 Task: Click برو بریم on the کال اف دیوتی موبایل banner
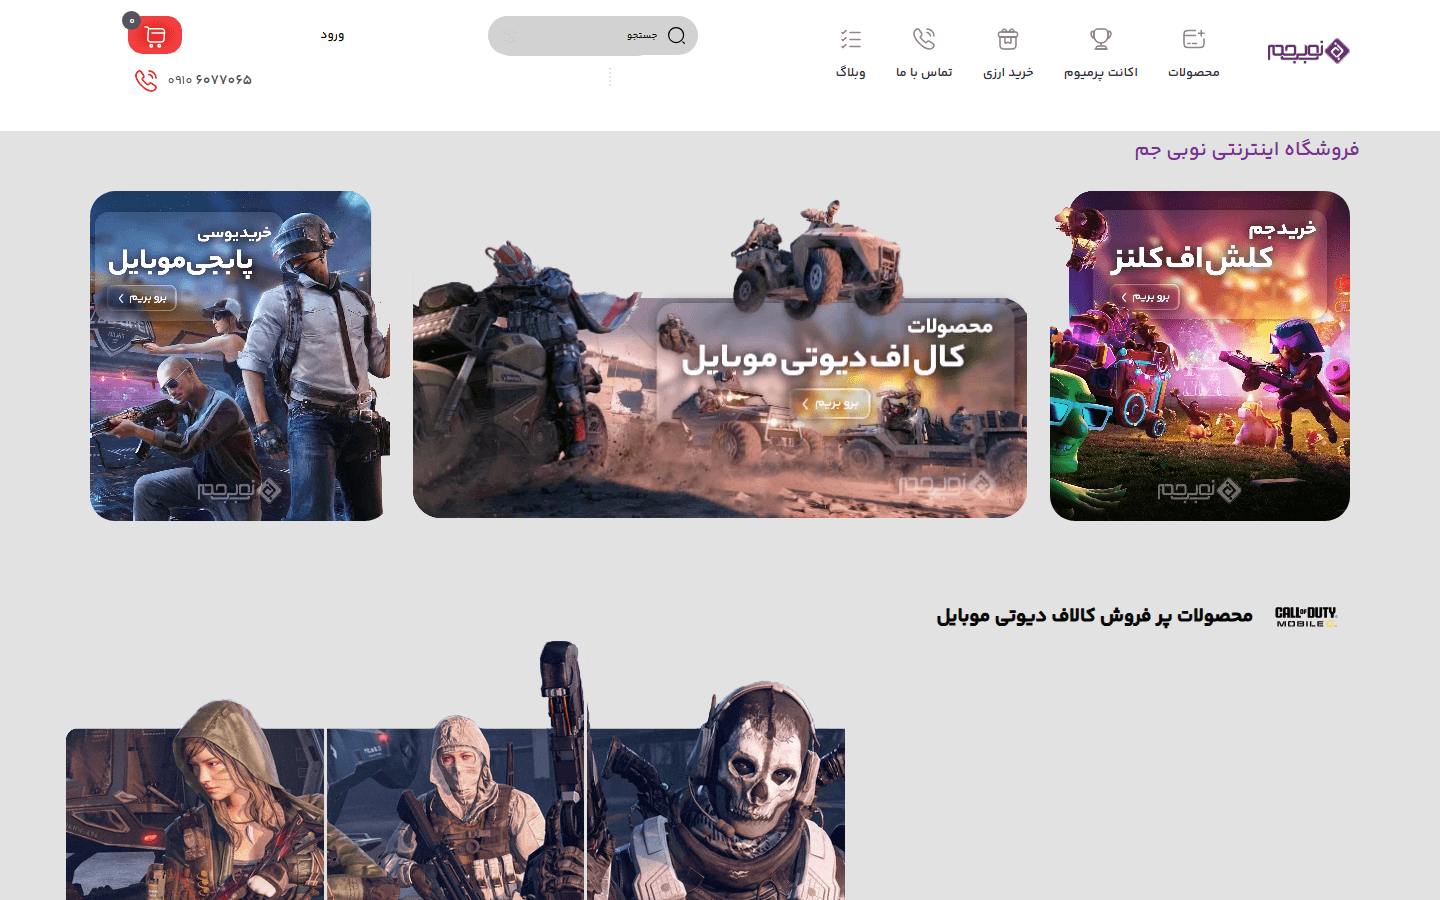tap(830, 403)
